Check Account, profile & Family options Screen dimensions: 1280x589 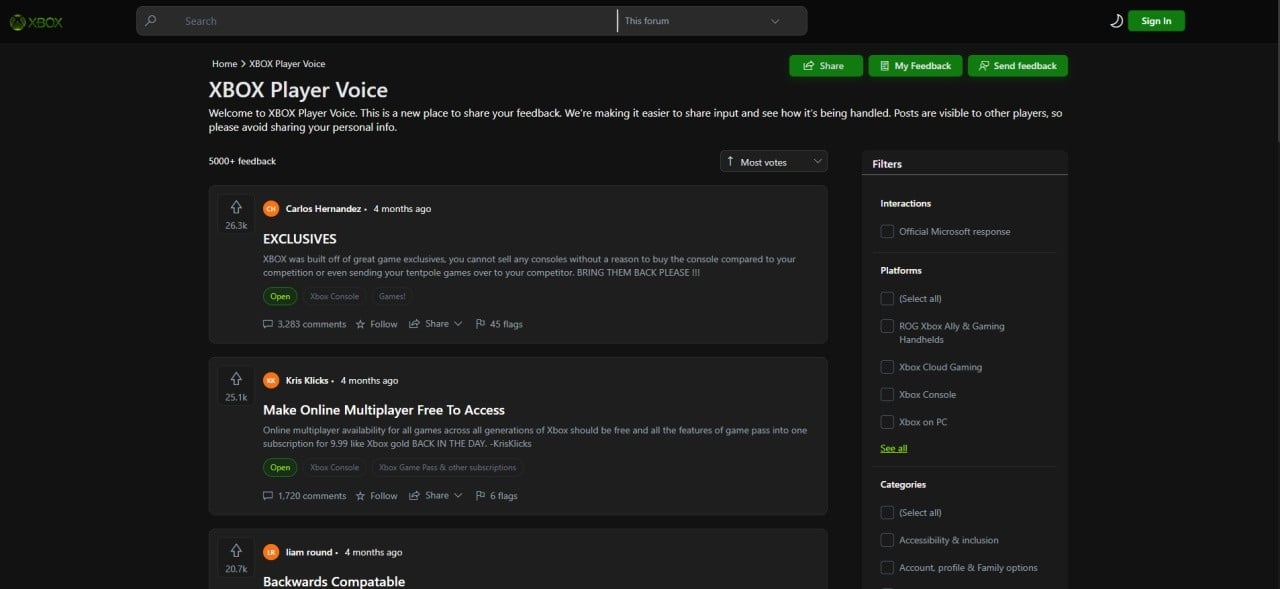tap(887, 568)
